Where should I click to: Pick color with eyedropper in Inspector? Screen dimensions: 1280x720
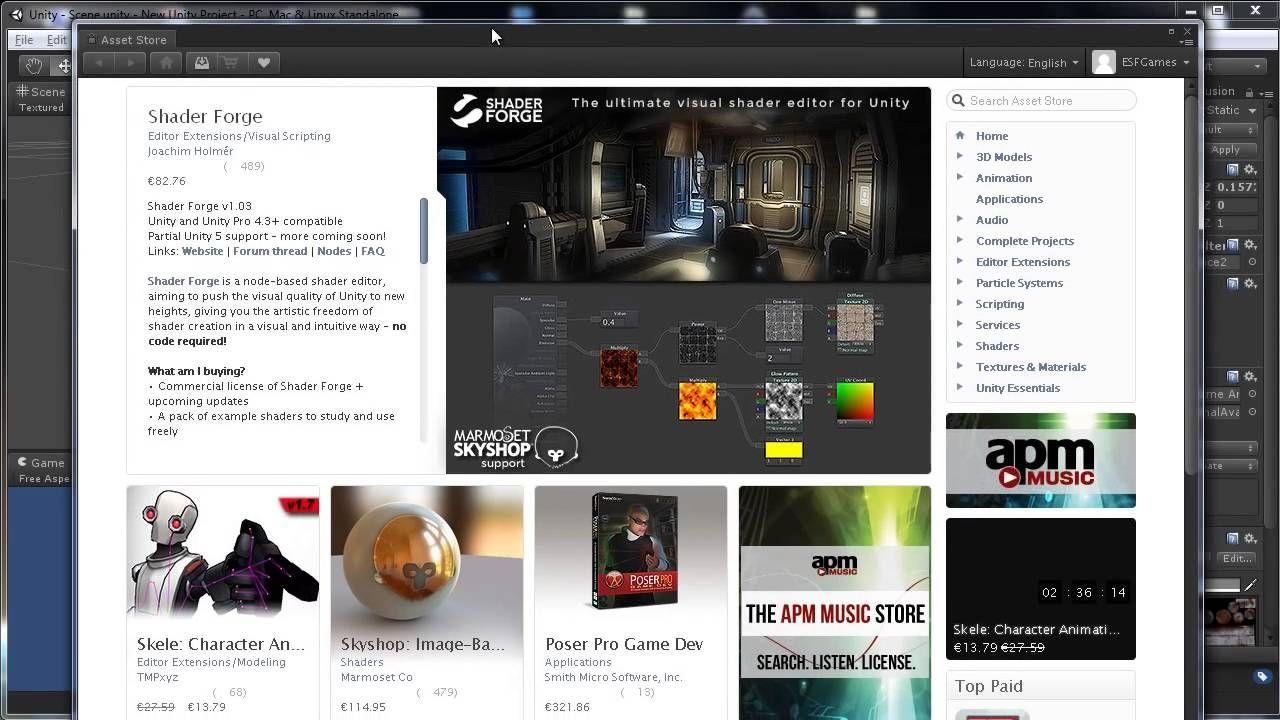(1249, 586)
